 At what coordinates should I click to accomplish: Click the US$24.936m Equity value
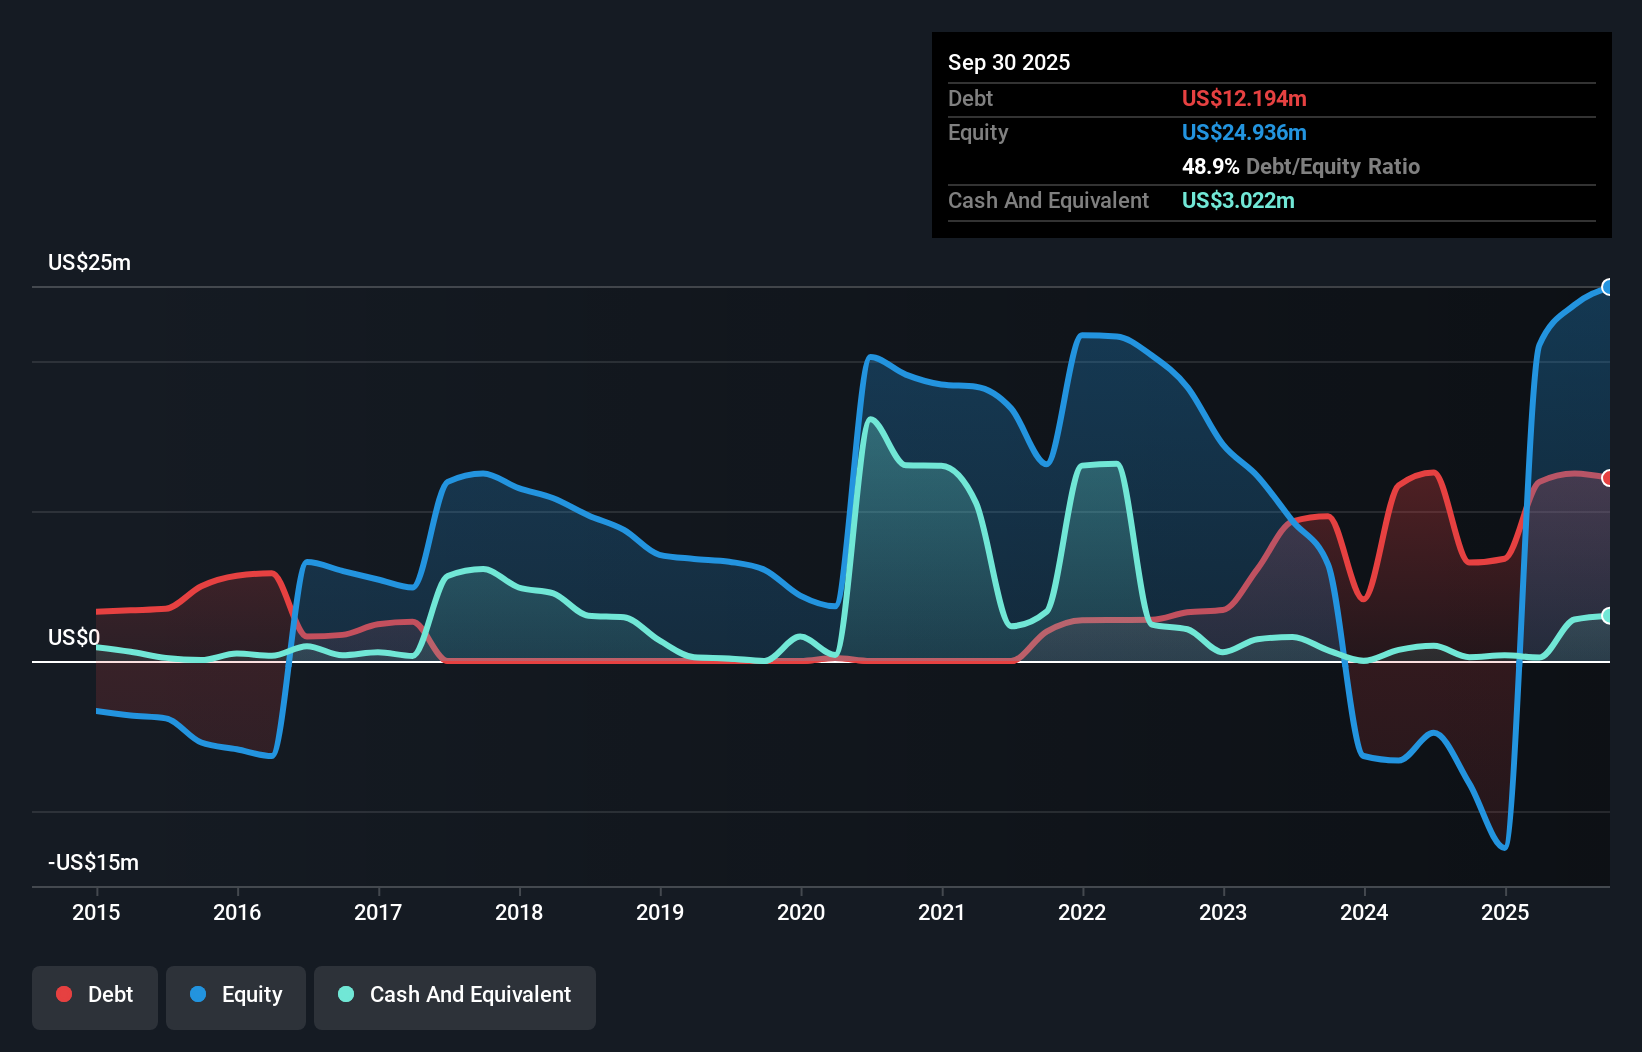[x=1243, y=132]
